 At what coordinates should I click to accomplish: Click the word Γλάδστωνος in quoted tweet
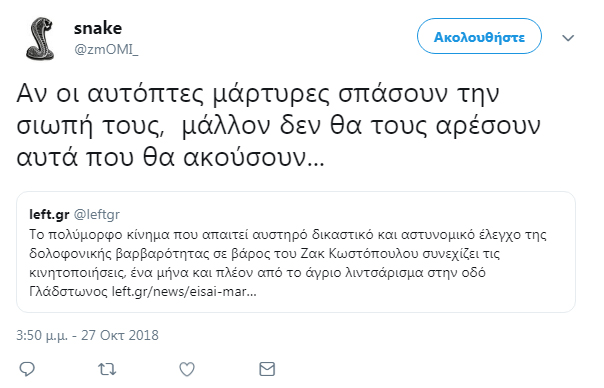69,292
